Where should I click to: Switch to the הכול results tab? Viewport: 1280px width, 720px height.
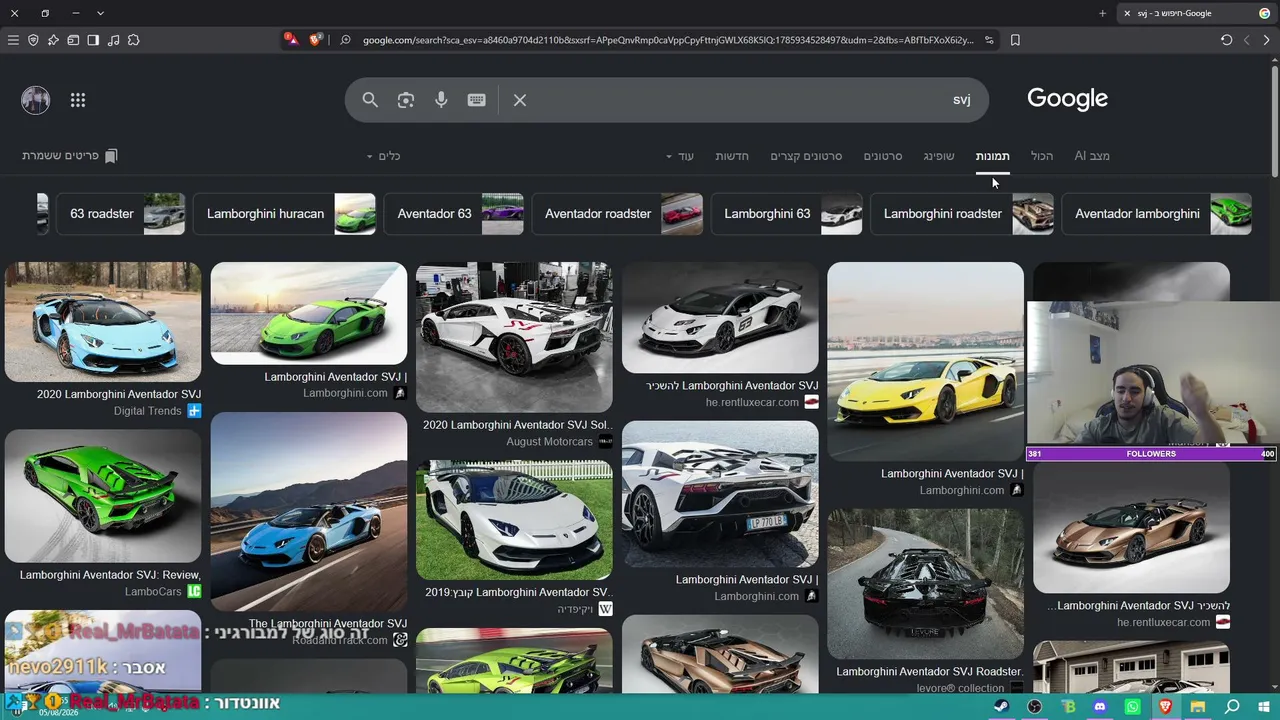click(x=1042, y=156)
